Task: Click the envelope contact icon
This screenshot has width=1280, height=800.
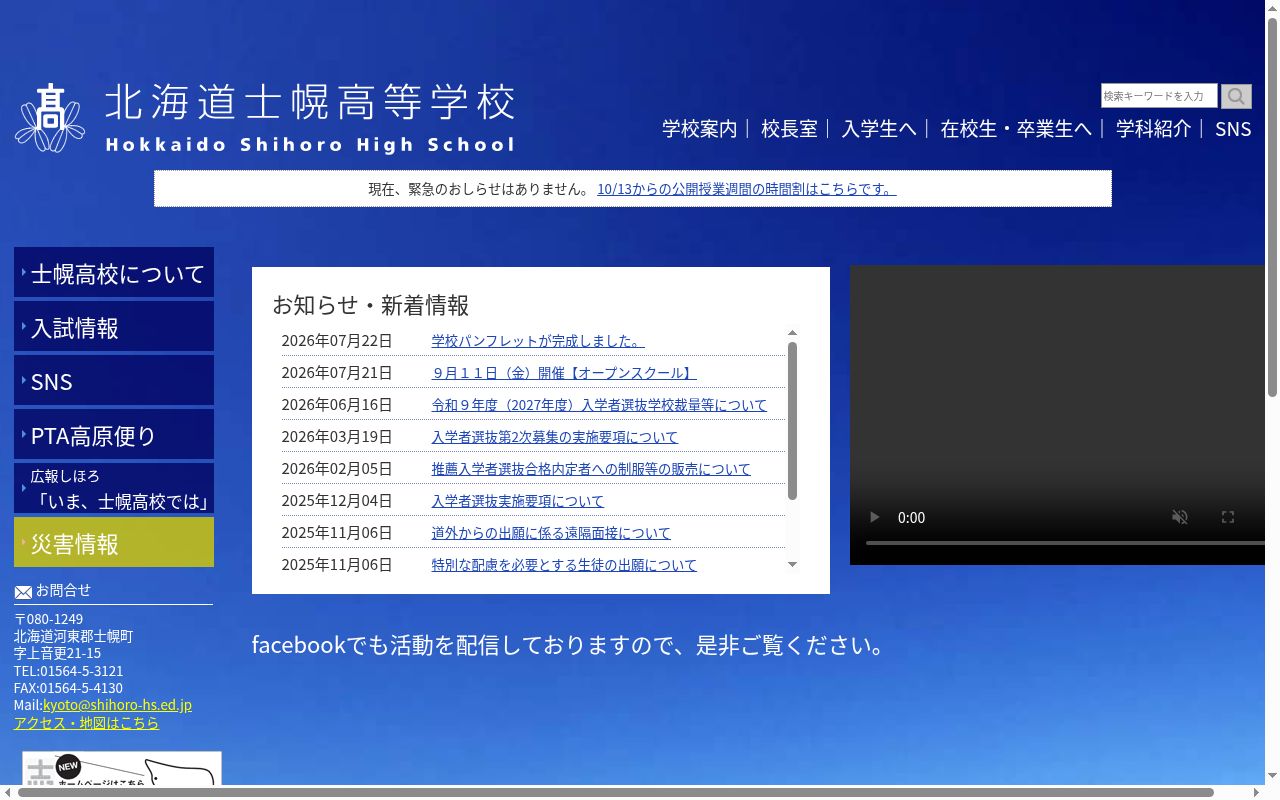Action: point(23,592)
